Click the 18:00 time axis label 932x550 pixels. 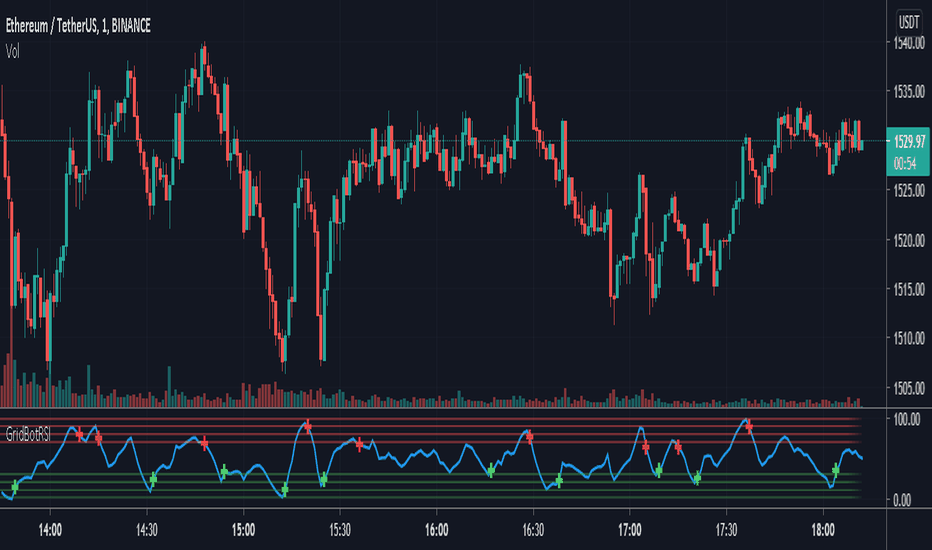click(823, 530)
